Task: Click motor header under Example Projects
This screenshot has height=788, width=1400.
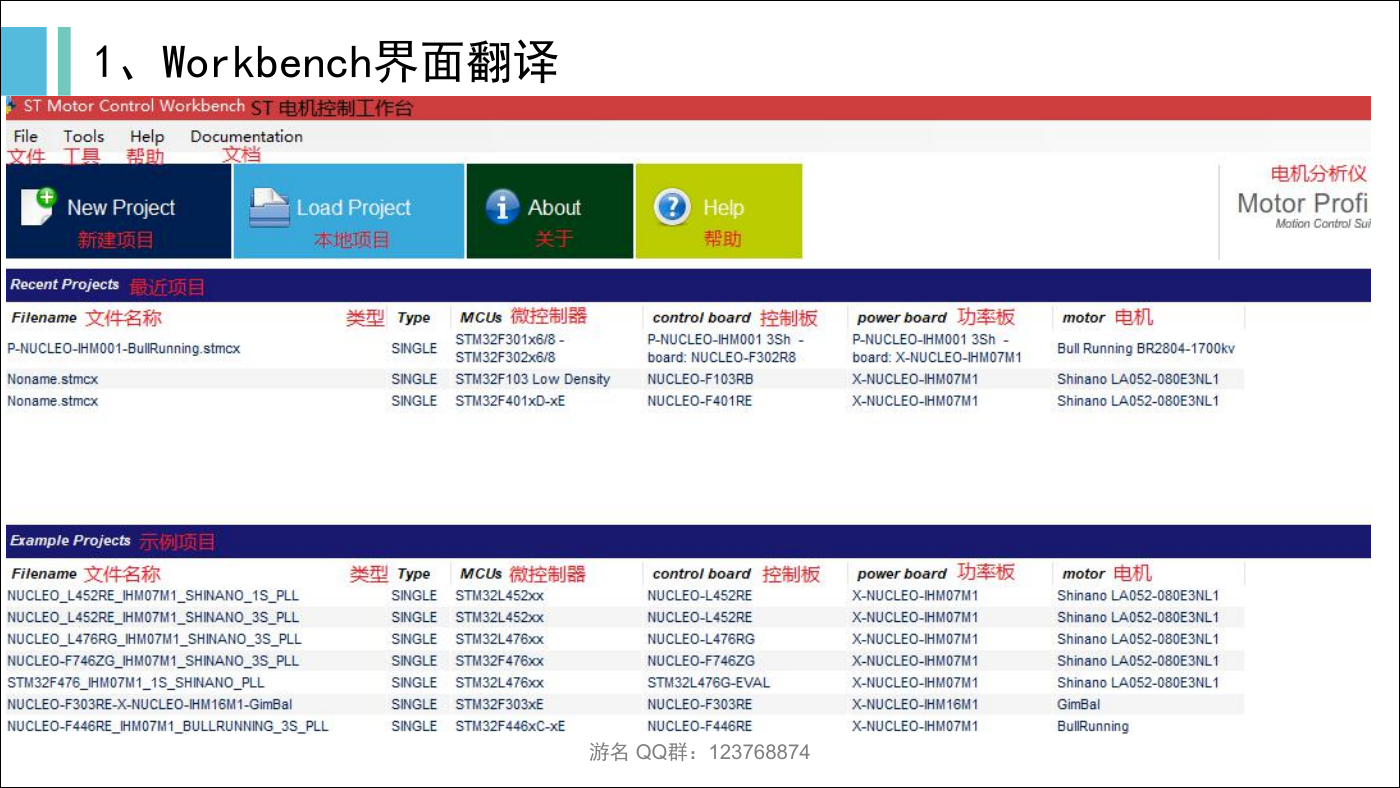Action: pyautogui.click(x=1083, y=574)
